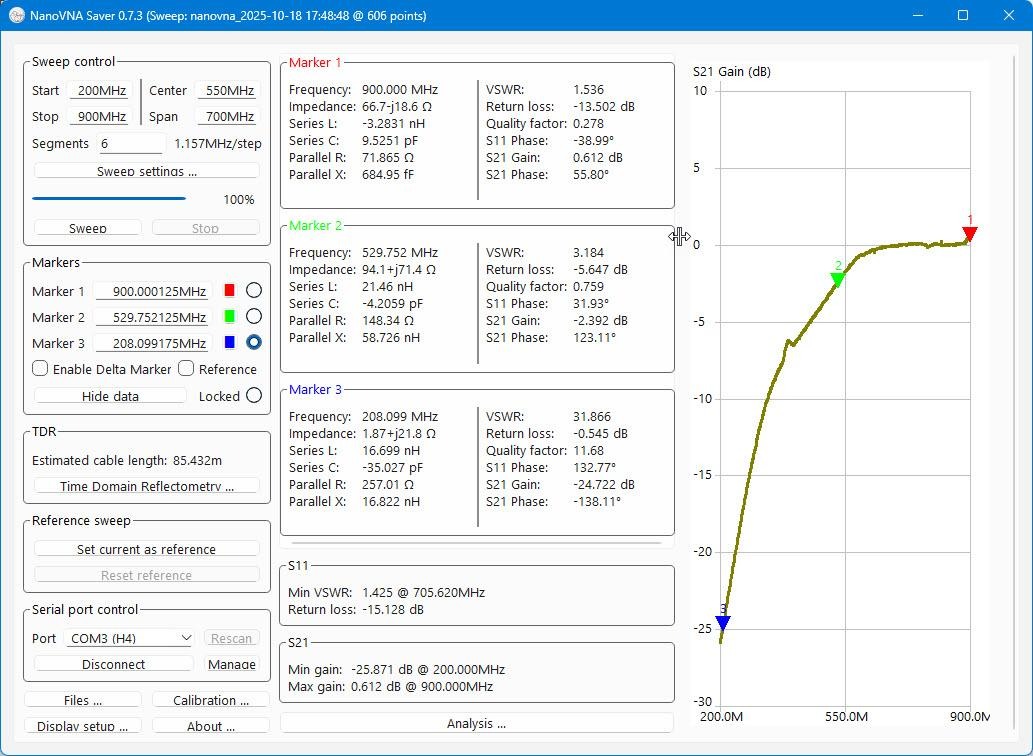The image size is (1033, 756).
Task: Click the Manage button
Action: click(x=231, y=664)
